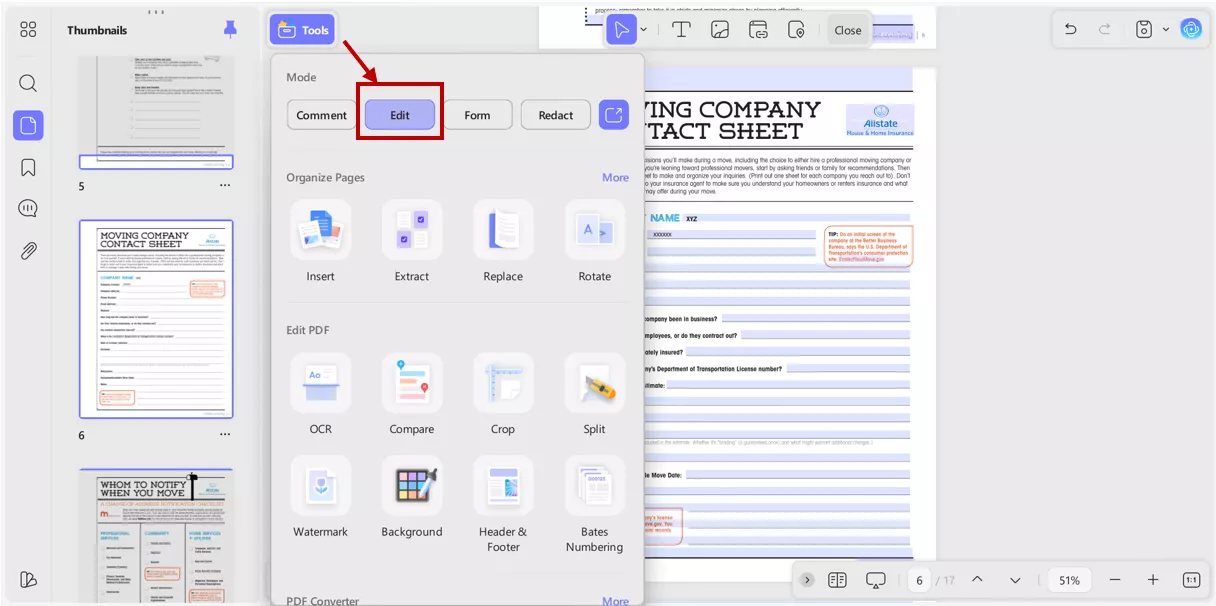Select the cursor selection tool
The image size is (1216, 606).
click(622, 30)
